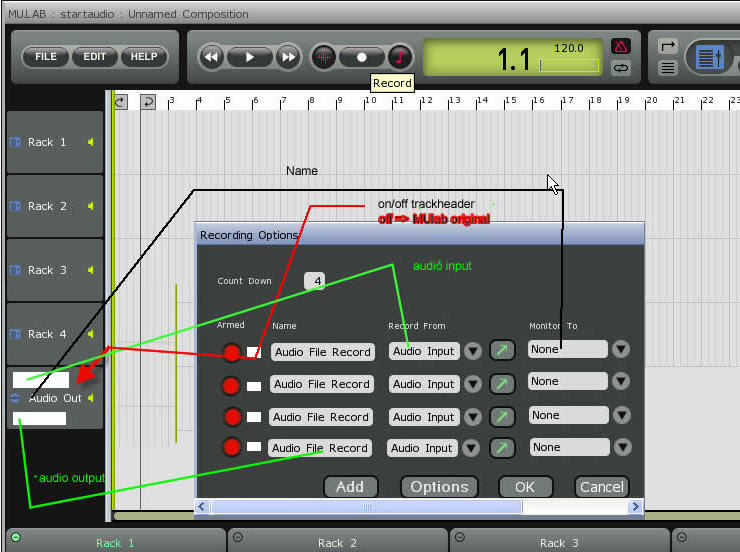Image resolution: width=740 pixels, height=552 pixels.
Task: Select the Rack 4 track header
Action: (x=55, y=334)
